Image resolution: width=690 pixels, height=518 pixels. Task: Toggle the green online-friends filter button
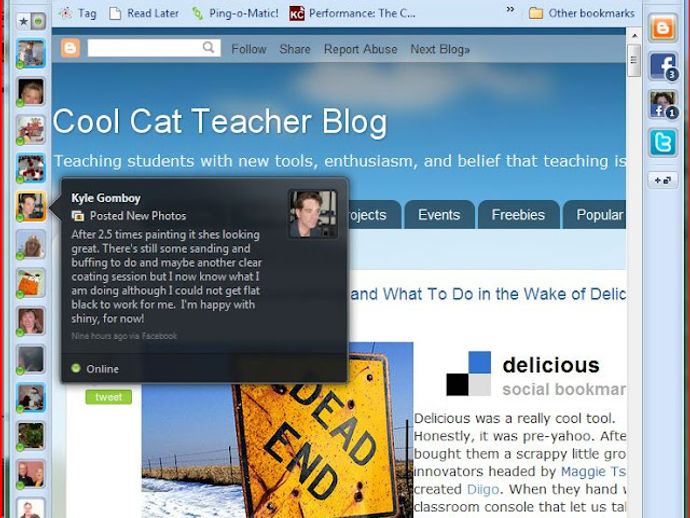tap(38, 21)
